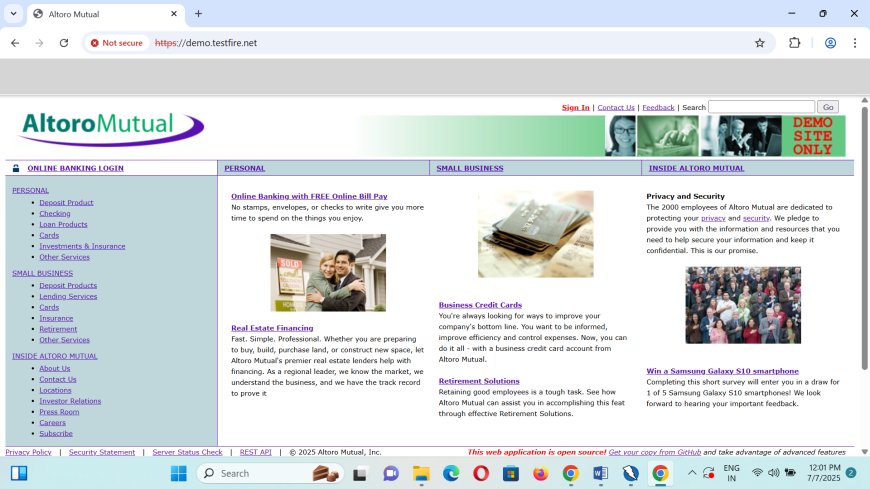
Task: Open the PERSONAL navigation tab
Action: (x=244, y=168)
